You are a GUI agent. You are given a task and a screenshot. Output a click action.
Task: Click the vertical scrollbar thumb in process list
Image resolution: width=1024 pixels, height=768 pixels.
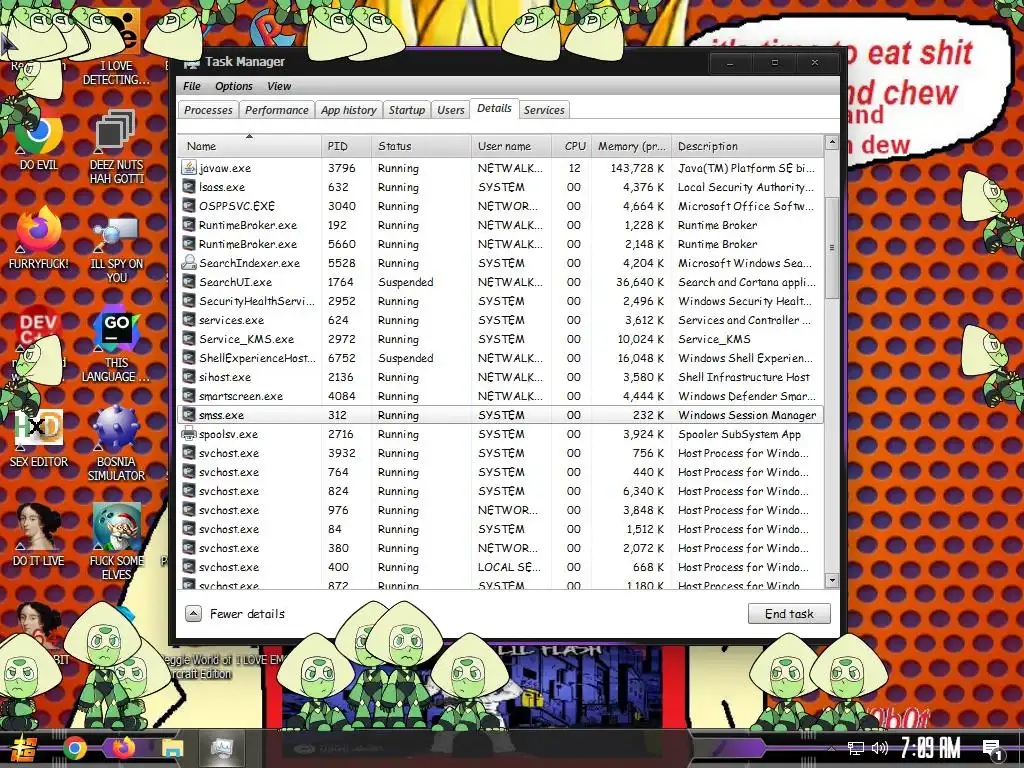point(831,248)
